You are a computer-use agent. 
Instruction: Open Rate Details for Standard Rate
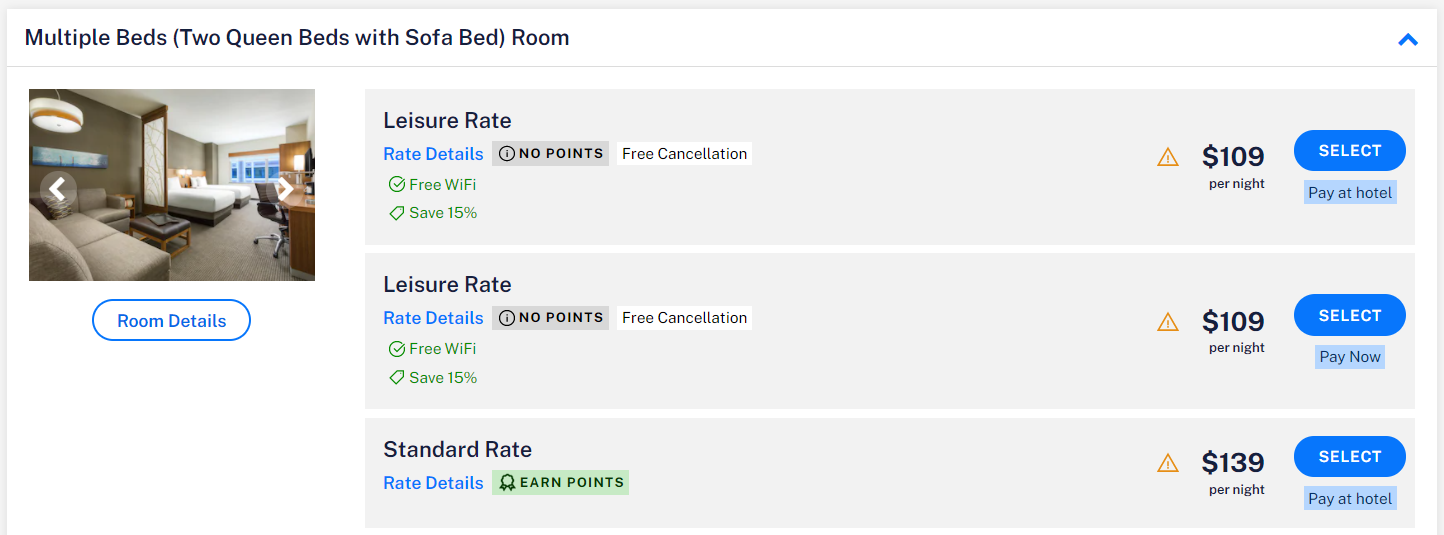click(433, 483)
